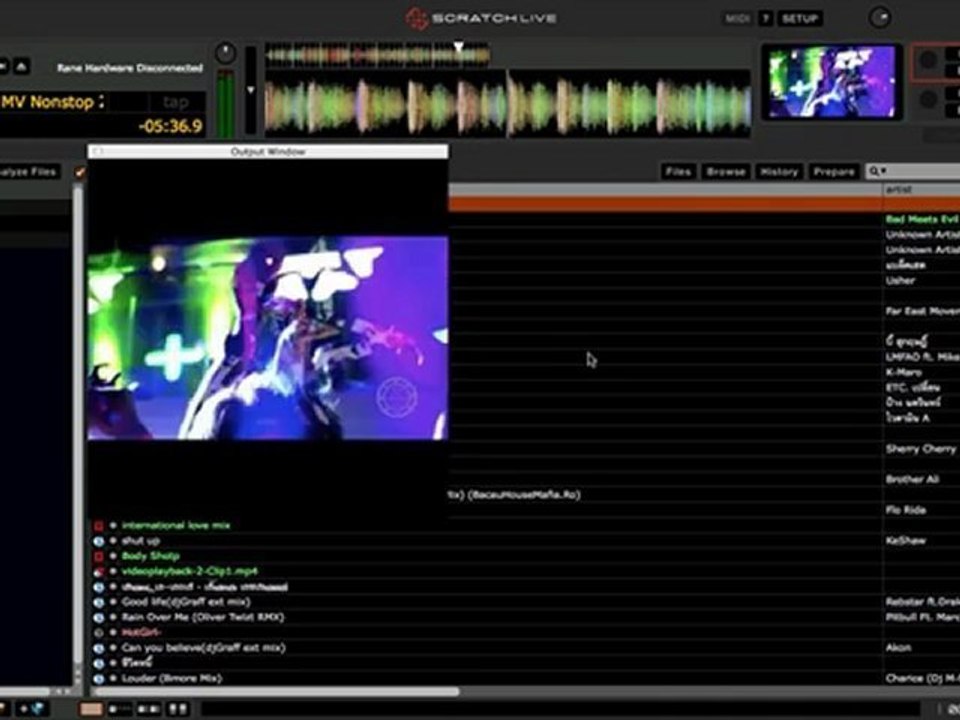Image resolution: width=960 pixels, height=720 pixels.
Task: Select videoplayback-2-Clip1.mp4 in the list
Action: point(190,571)
